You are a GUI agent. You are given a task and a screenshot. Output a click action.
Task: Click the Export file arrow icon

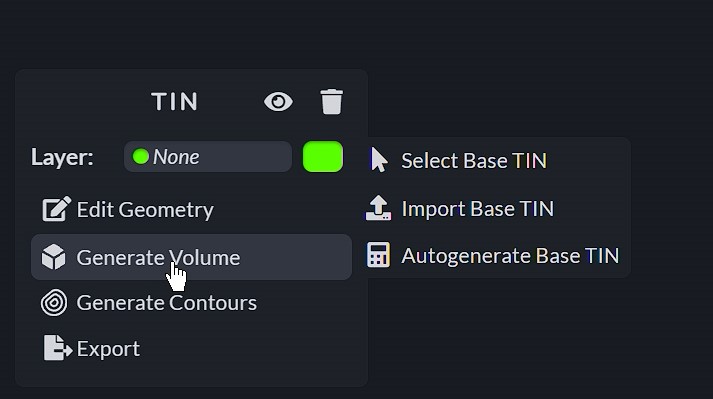click(58, 348)
